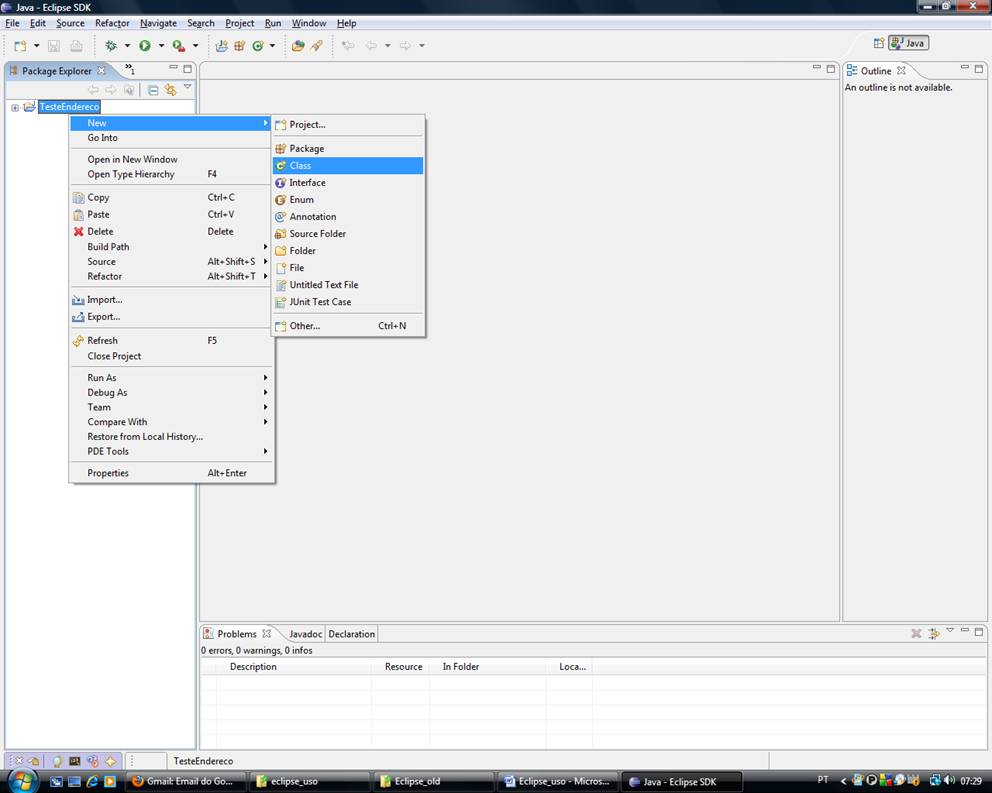Choose Untitled Text File in submenu
The image size is (992, 793).
[x=348, y=285]
